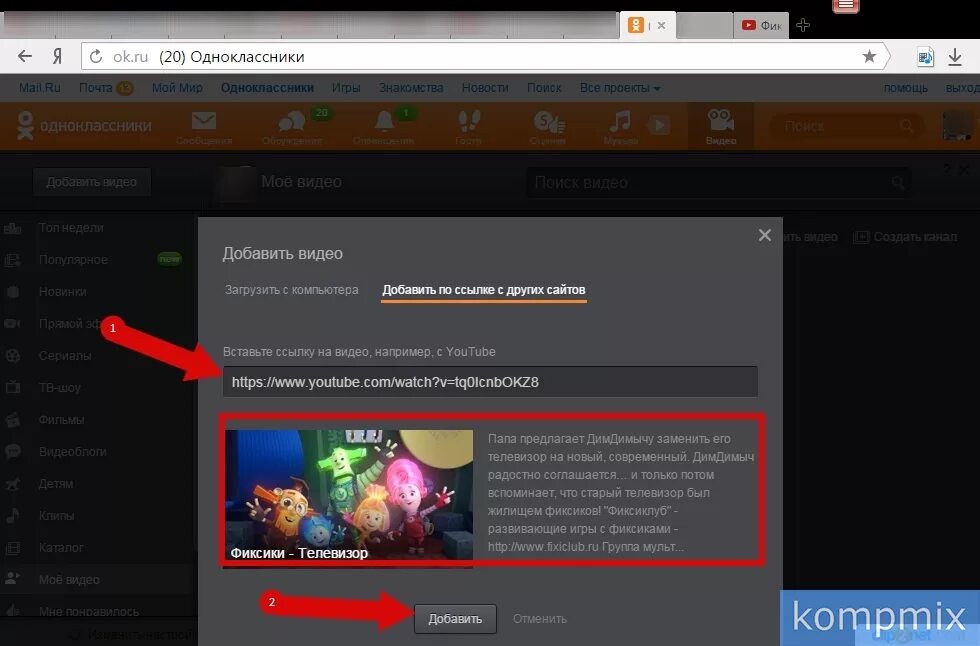Open Игры in the Mail.Ru bar
The image size is (980, 646).
coord(346,88)
